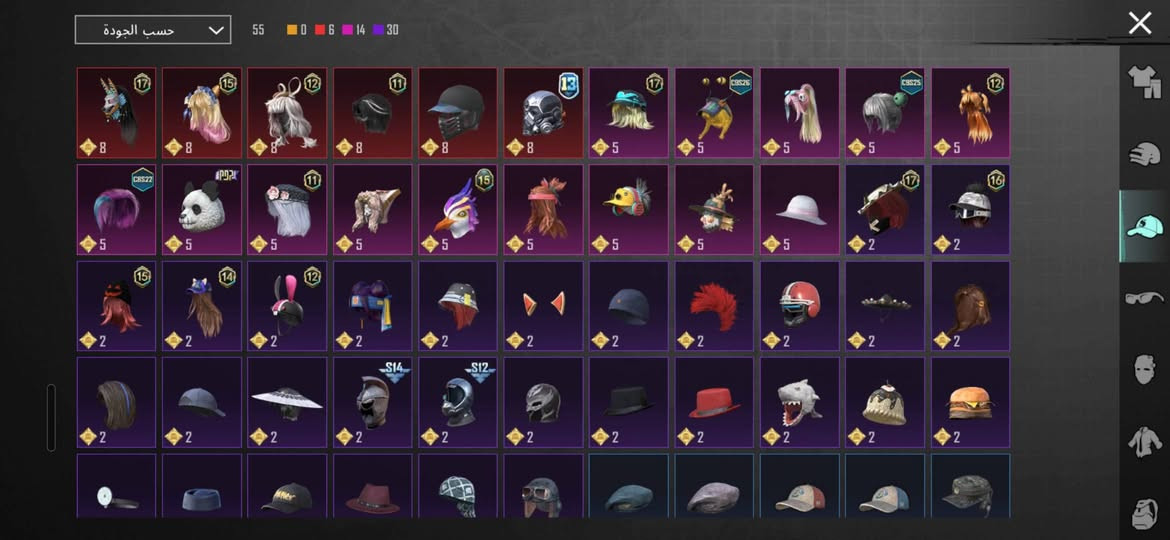
Task: Filter by the purple quality count 30
Action: pos(387,30)
